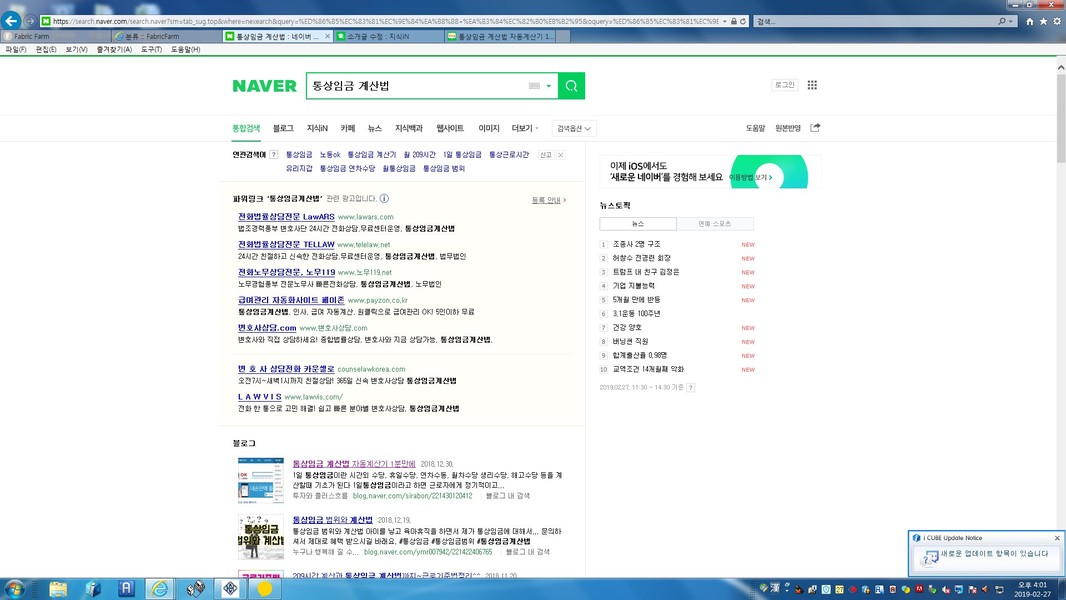The width and height of the screenshot is (1066, 600).
Task: Open the thumbnail for 통상임금 범위와 계산법 blog
Action: pyautogui.click(x=260, y=537)
